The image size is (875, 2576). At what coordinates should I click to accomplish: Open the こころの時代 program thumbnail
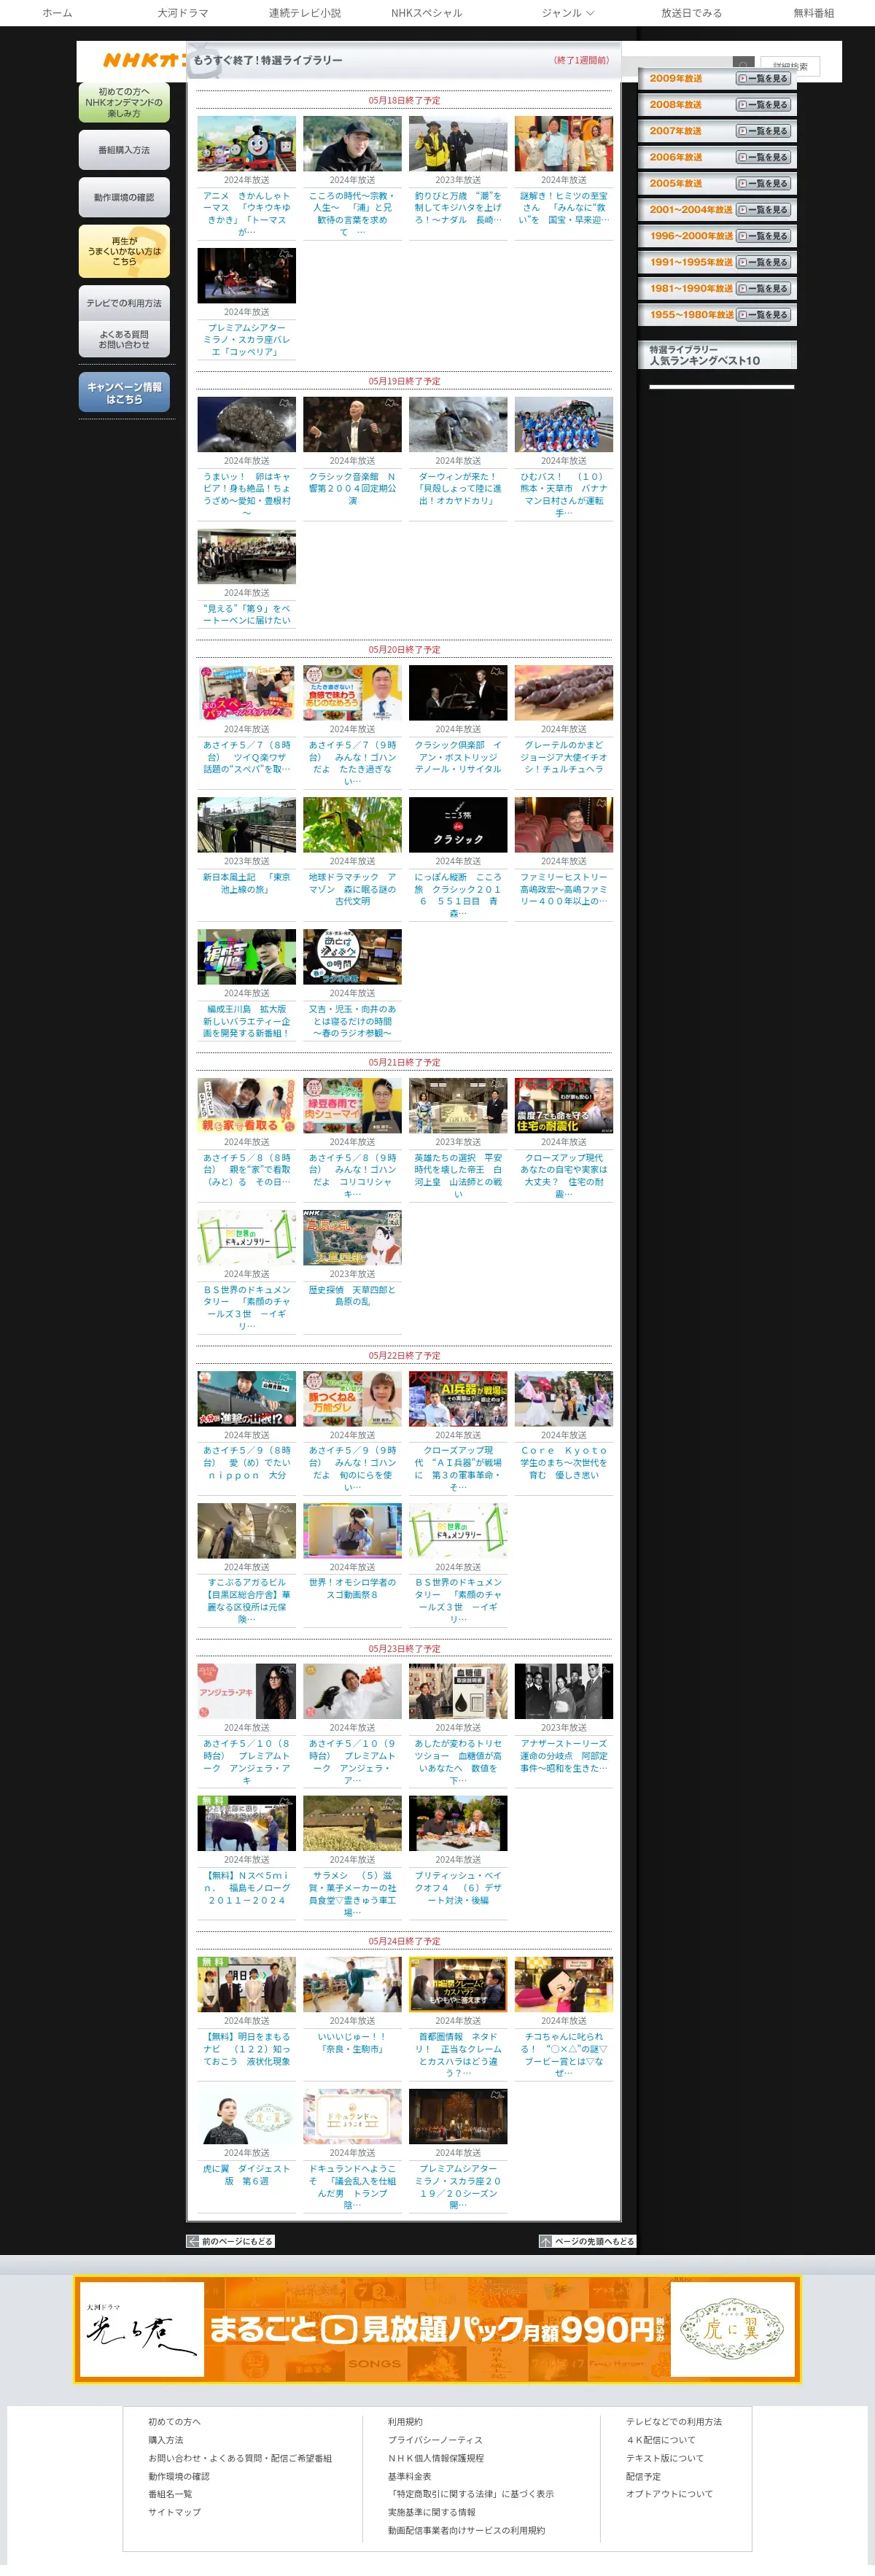(353, 143)
